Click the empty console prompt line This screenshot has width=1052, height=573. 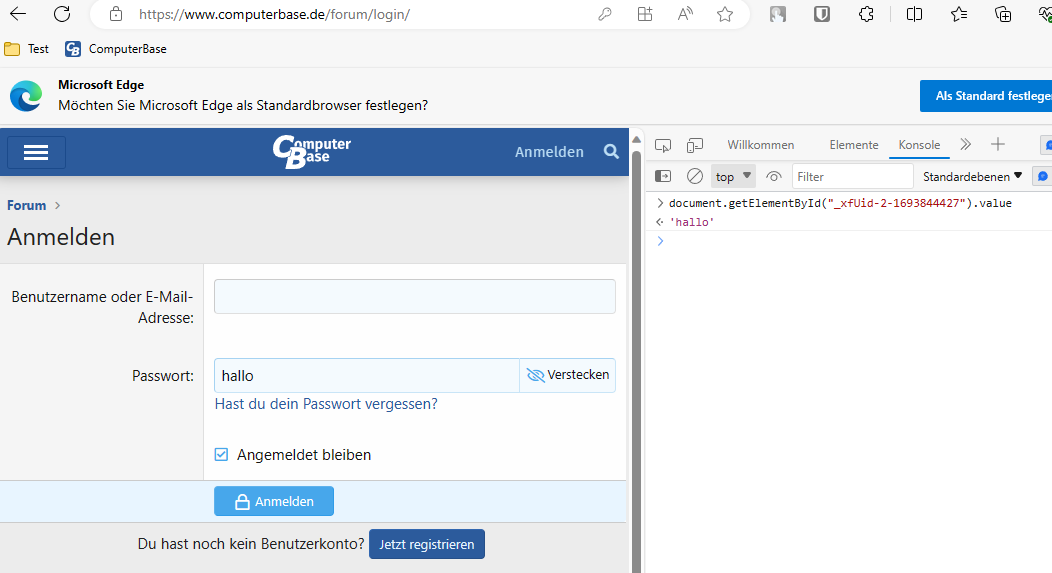pos(849,241)
